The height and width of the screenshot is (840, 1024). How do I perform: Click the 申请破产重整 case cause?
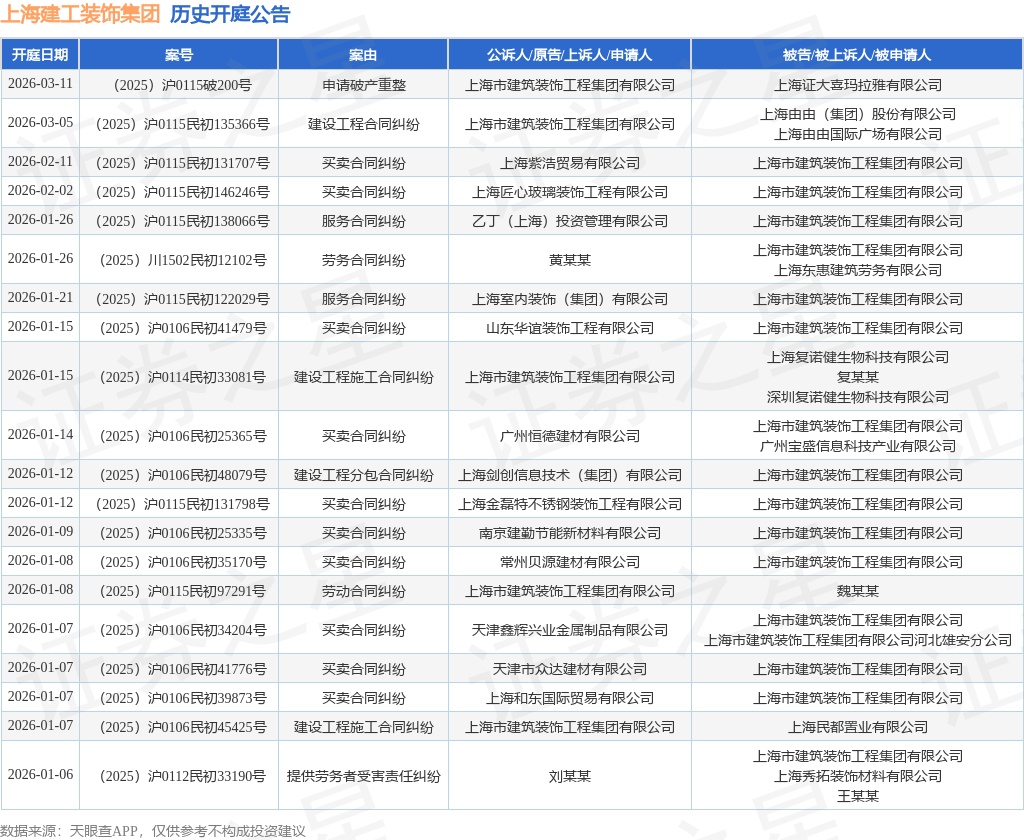[x=362, y=84]
